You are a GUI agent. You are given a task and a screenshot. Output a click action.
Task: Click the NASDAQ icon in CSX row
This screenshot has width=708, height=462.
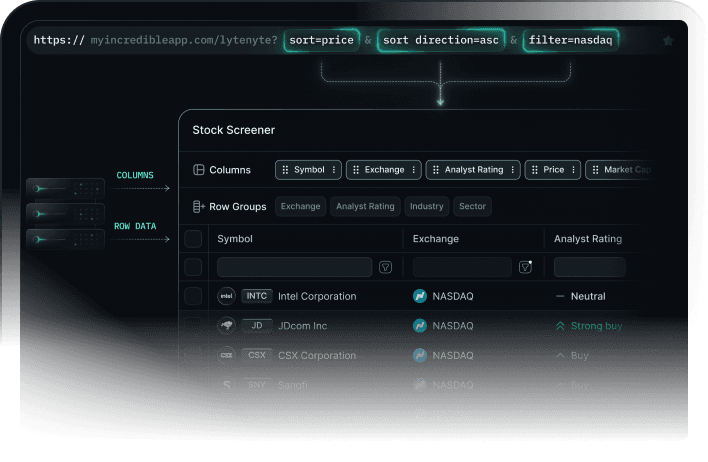point(420,355)
